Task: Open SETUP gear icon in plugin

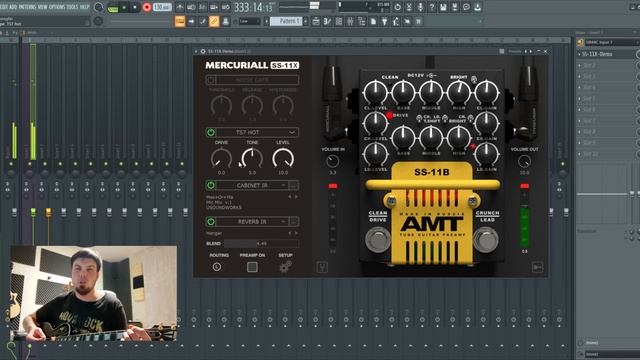Action: pyautogui.click(x=285, y=267)
